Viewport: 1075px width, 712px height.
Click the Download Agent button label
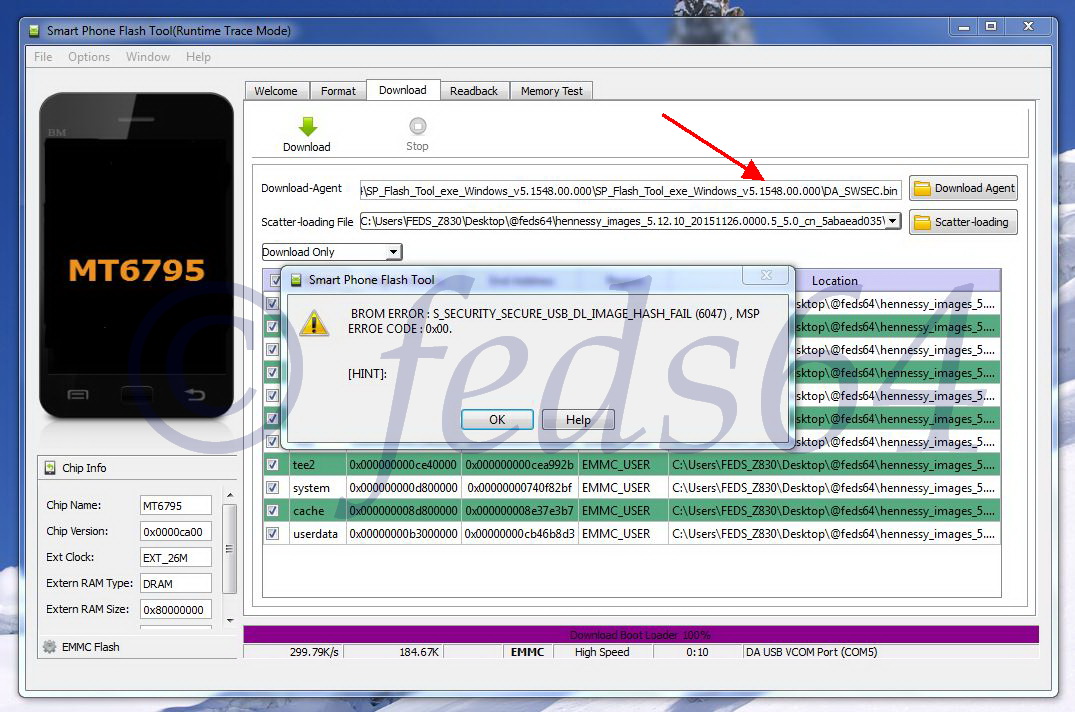coord(974,188)
